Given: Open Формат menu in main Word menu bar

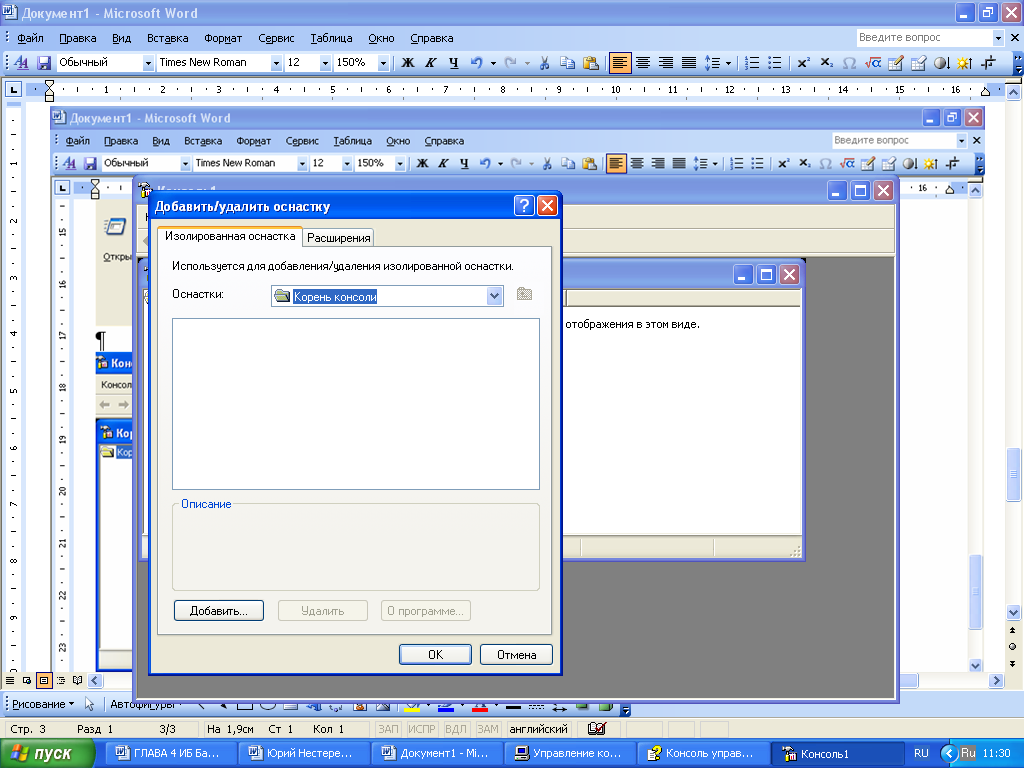Looking at the screenshot, I should [x=223, y=38].
